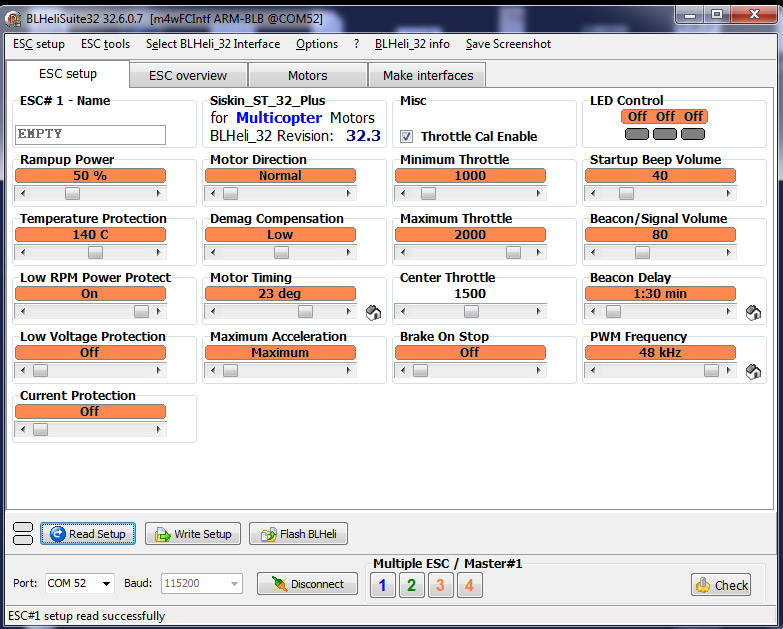The image size is (783, 629).
Task: Click the Demag Compensation slider thumb
Action: tap(281, 252)
